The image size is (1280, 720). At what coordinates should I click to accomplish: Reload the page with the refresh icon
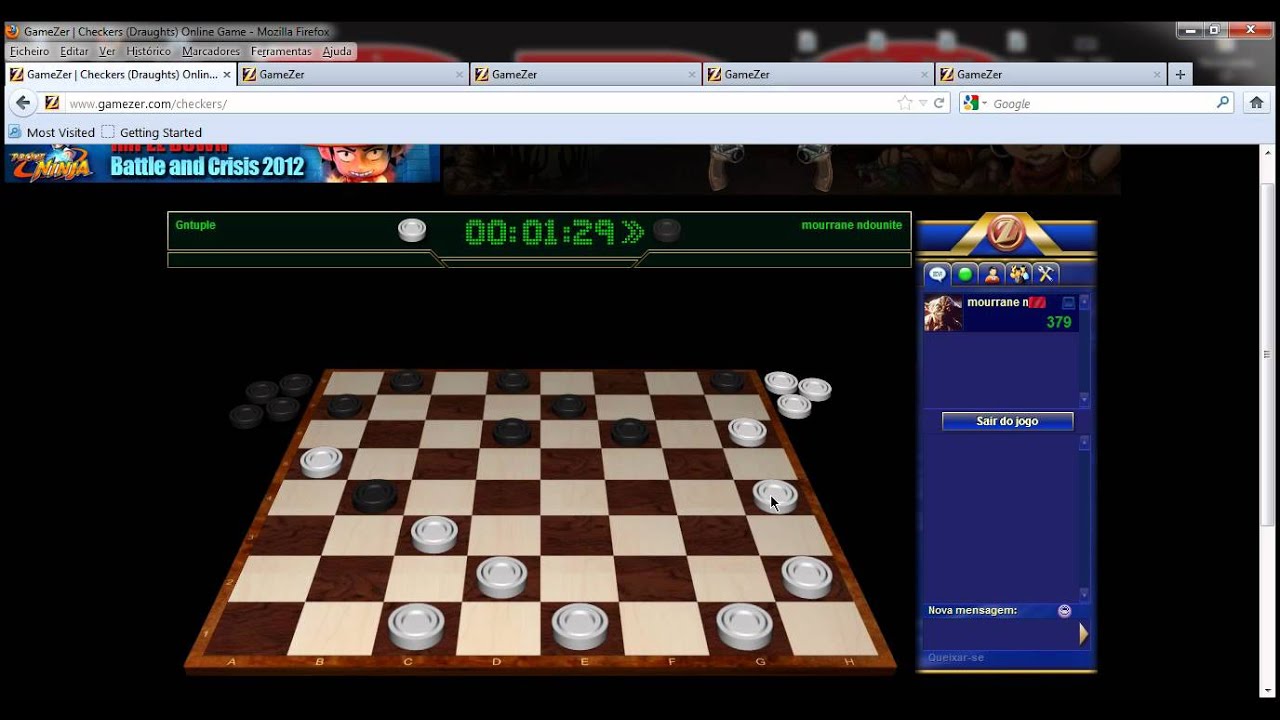939,103
